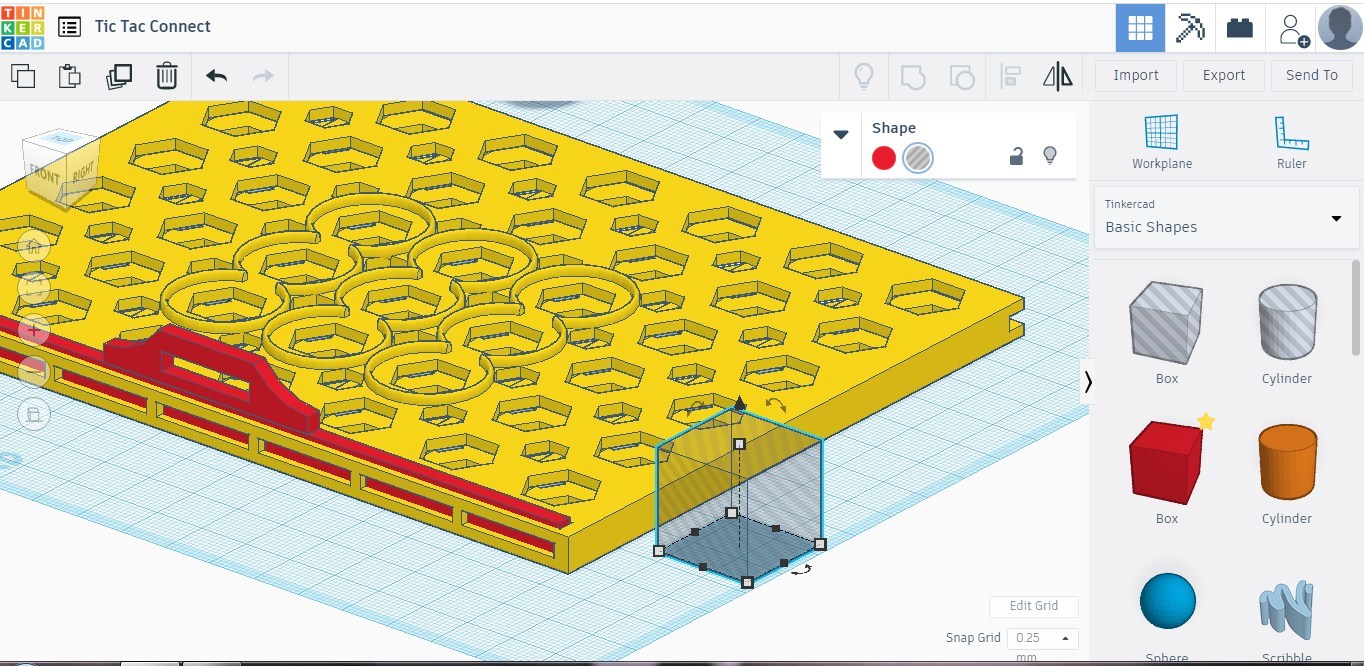Open the Blocks pickaxe mode

point(1190,28)
